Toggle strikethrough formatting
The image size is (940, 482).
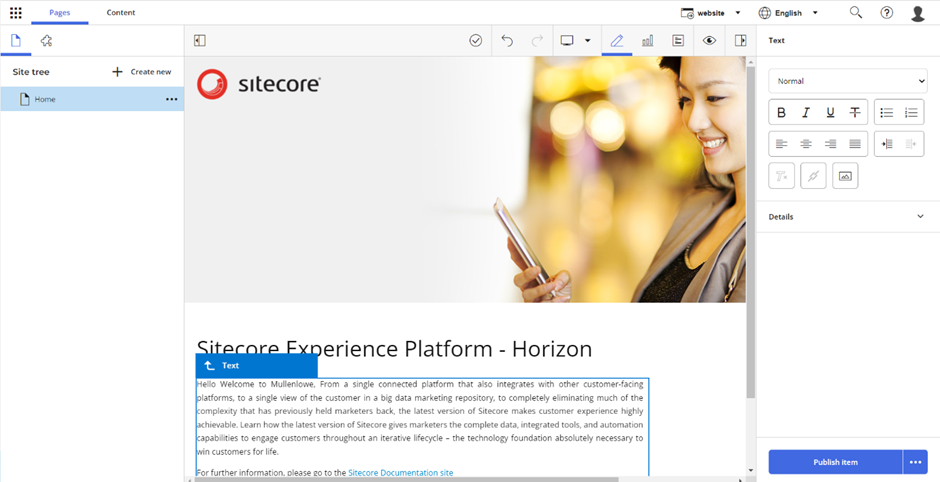855,112
